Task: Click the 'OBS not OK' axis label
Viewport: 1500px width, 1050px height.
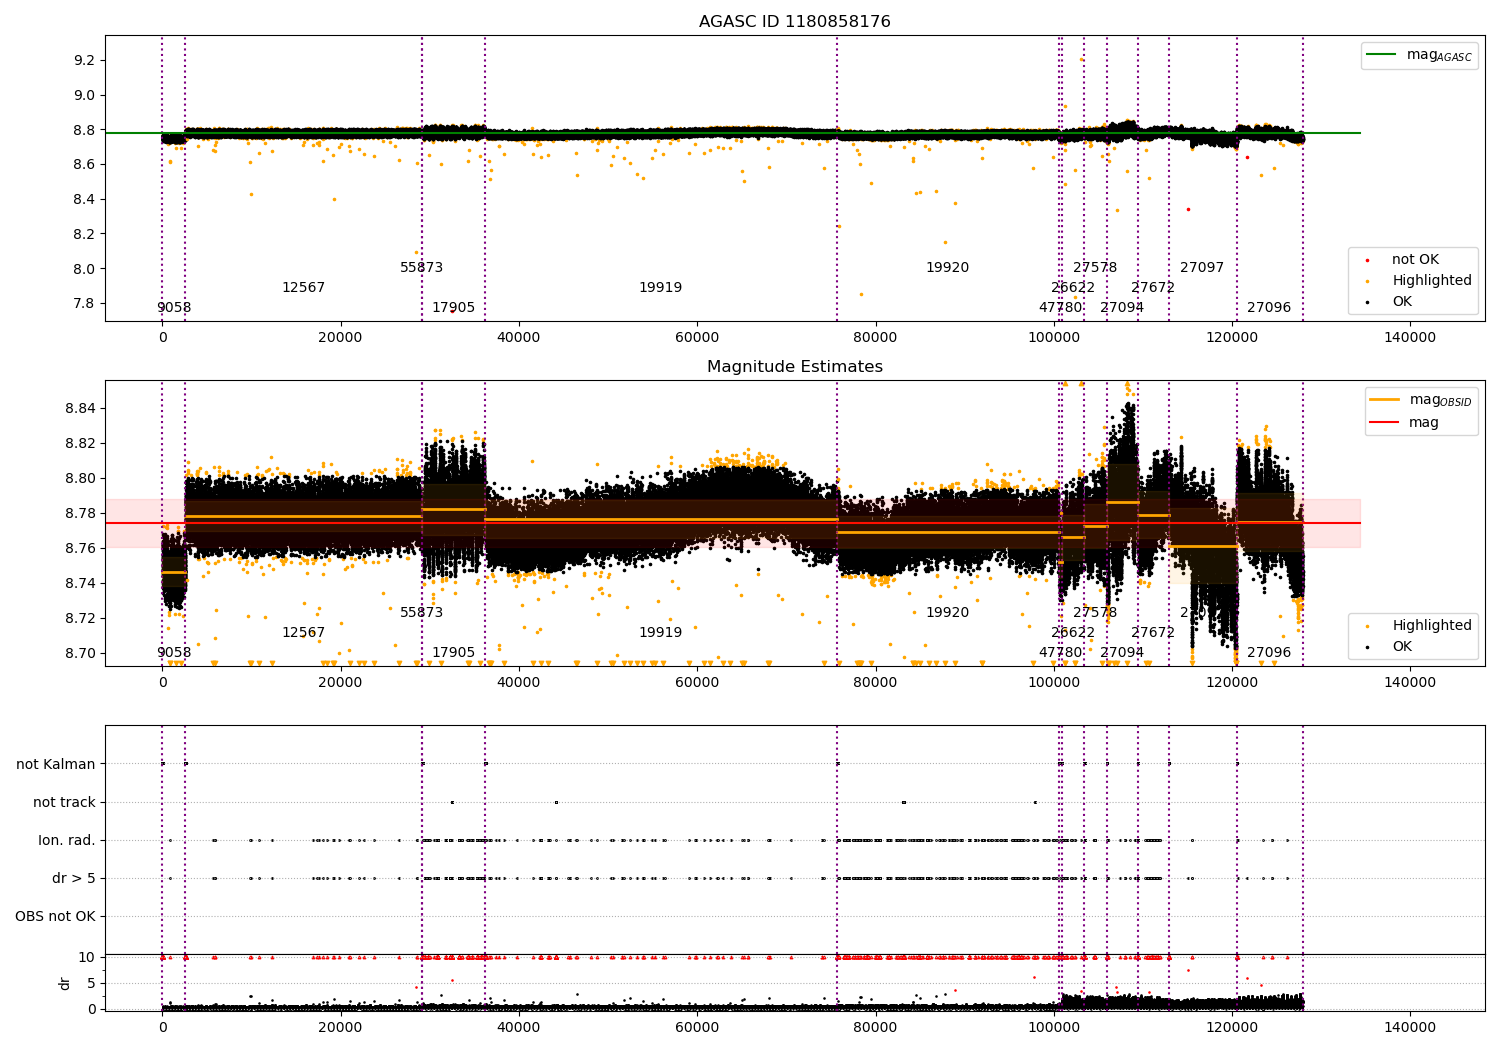Action: pos(55,916)
